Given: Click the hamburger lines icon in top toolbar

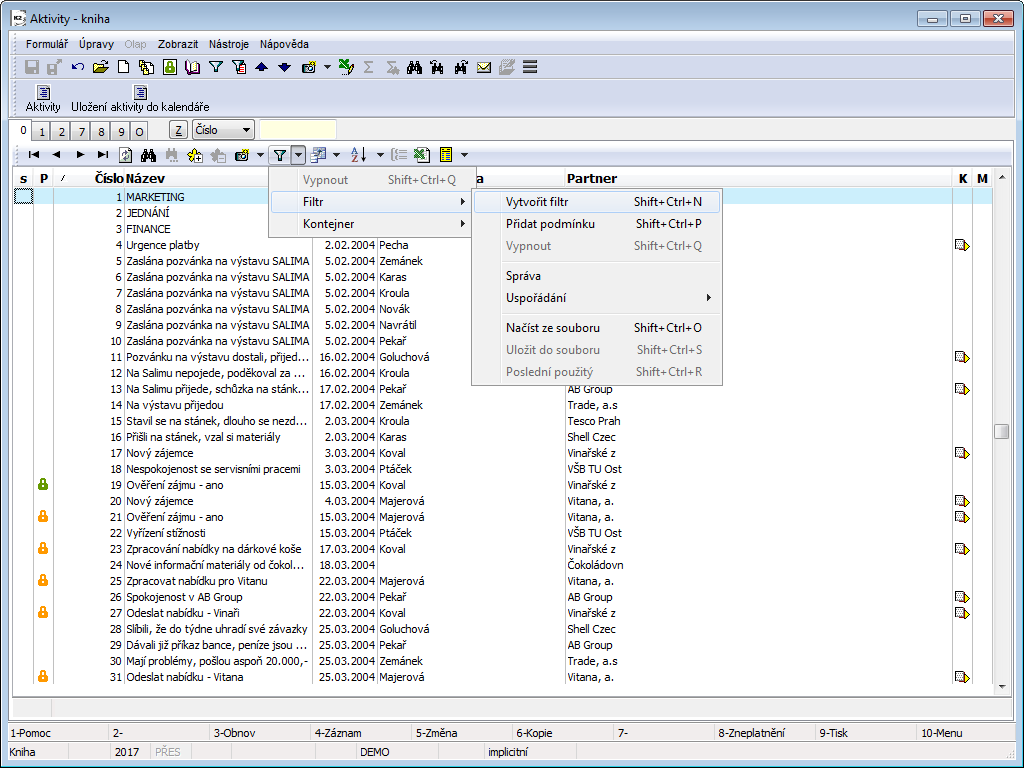Looking at the screenshot, I should (x=530, y=67).
